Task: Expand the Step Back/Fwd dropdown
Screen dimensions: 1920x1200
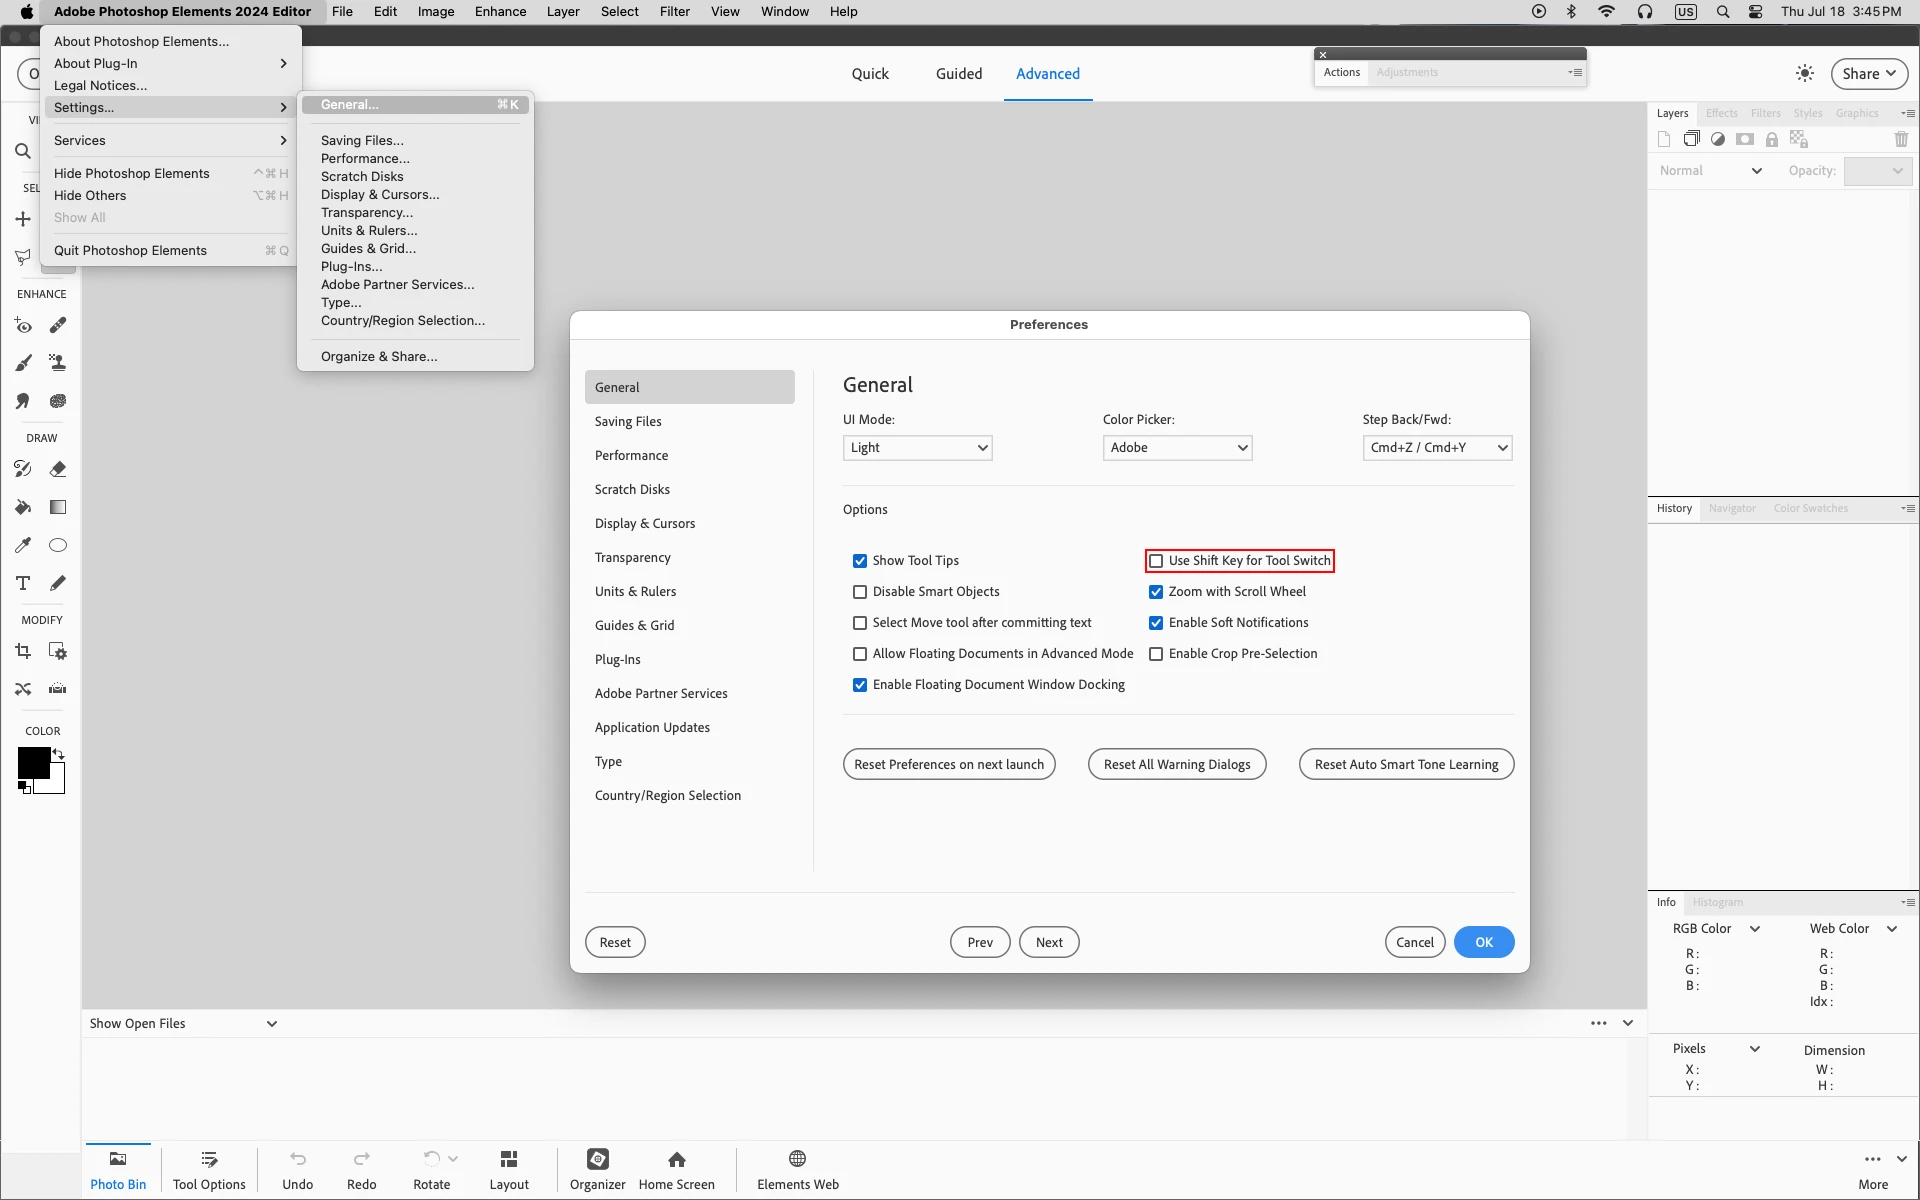Action: [1437, 448]
